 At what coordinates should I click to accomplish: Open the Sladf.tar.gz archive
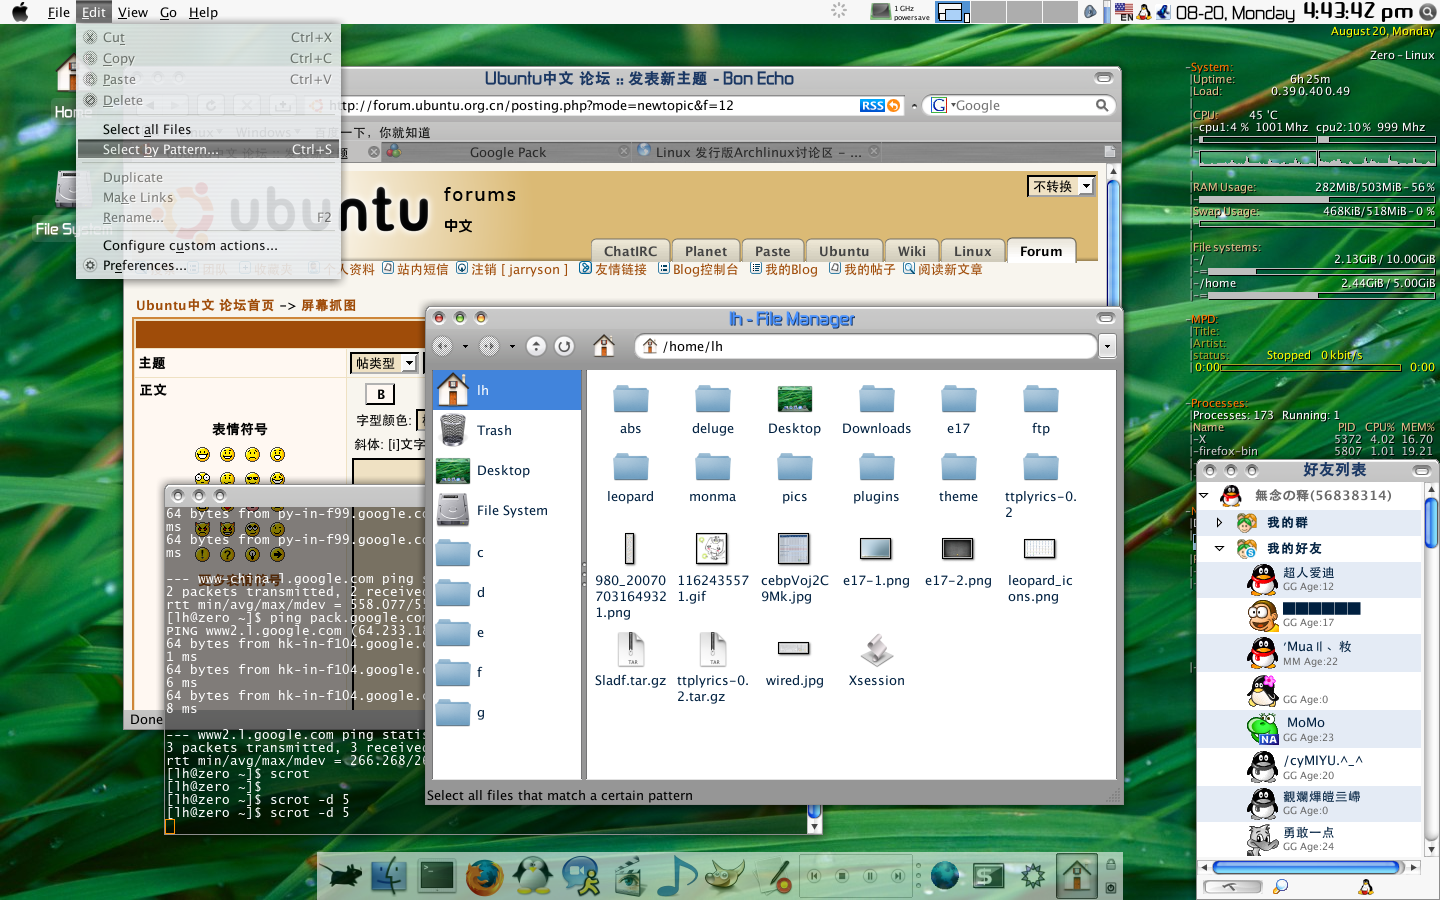[630, 660]
